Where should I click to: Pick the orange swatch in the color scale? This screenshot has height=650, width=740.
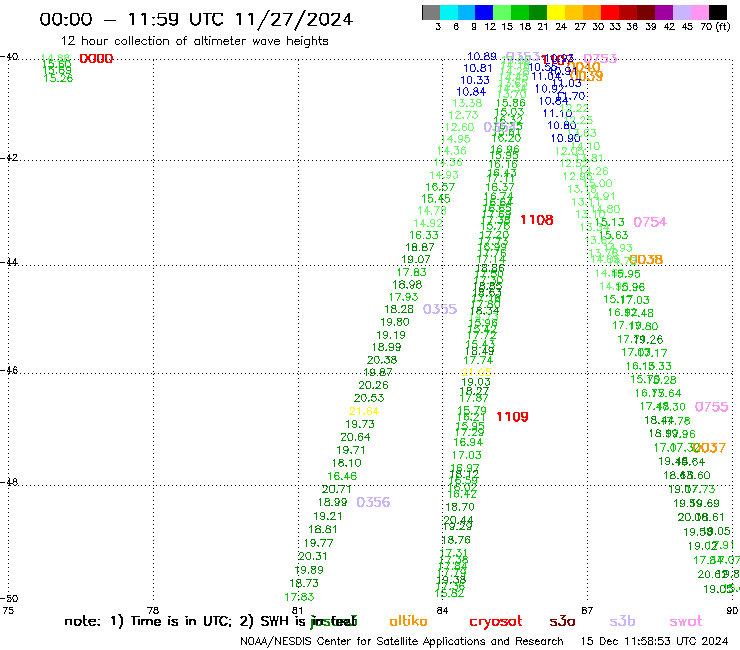pos(592,12)
